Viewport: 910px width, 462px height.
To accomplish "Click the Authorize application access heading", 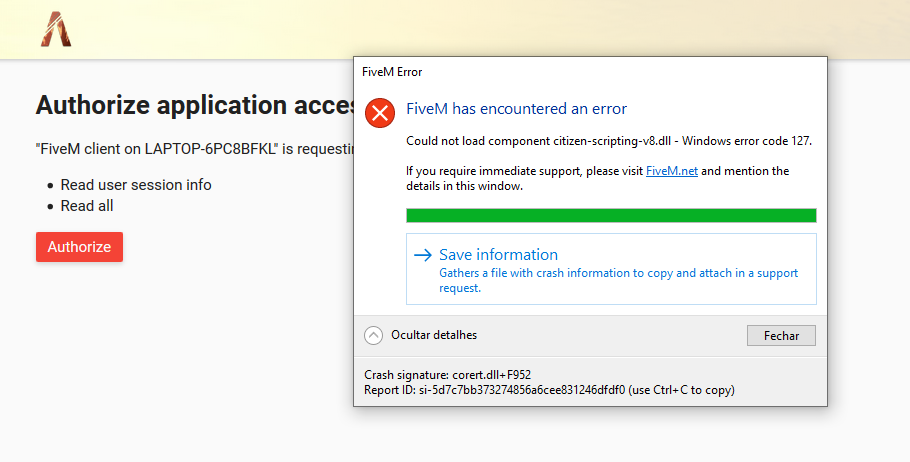I will (195, 105).
